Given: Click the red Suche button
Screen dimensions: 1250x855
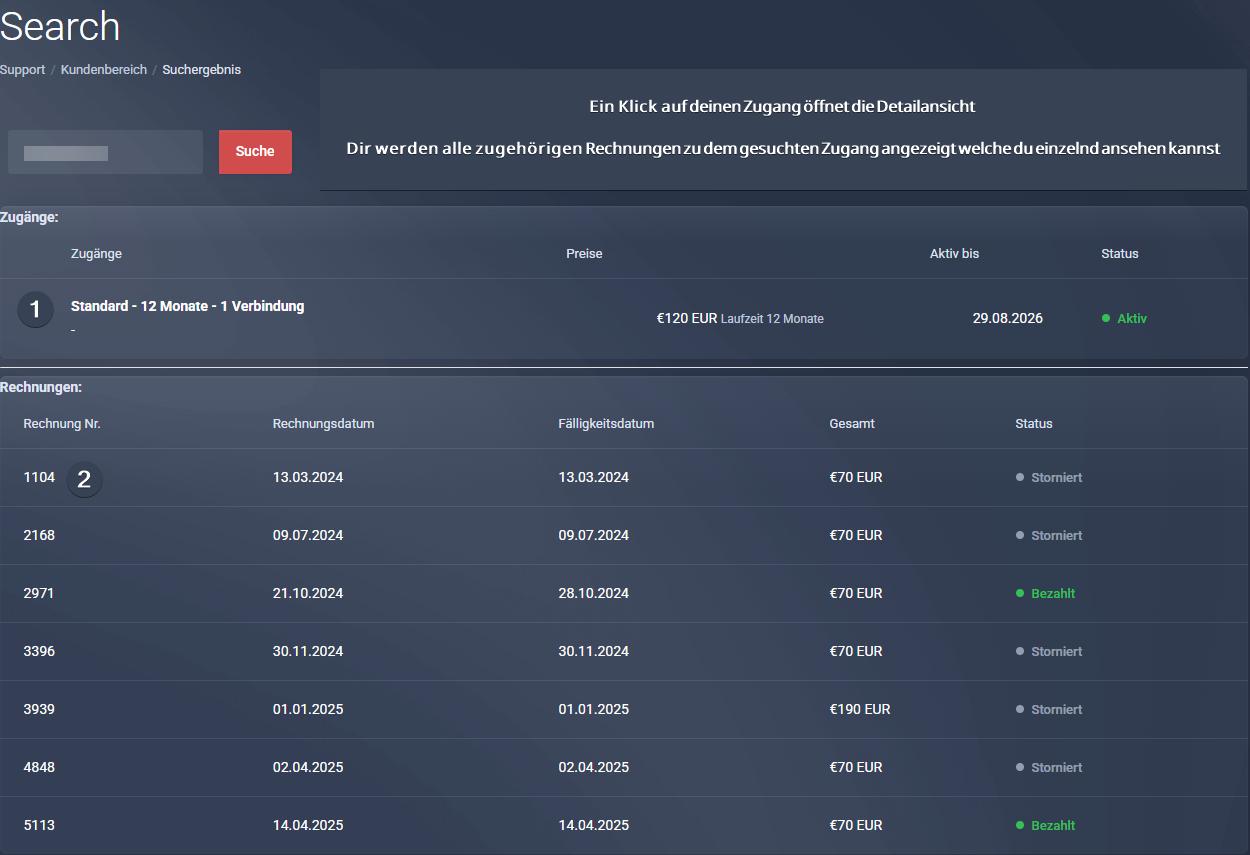Looking at the screenshot, I should pos(255,152).
